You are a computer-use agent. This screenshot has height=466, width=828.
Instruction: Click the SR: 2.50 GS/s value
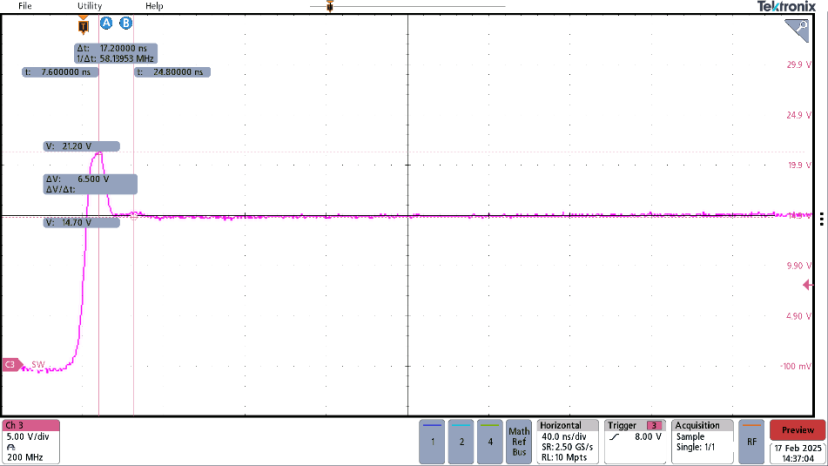pos(567,447)
